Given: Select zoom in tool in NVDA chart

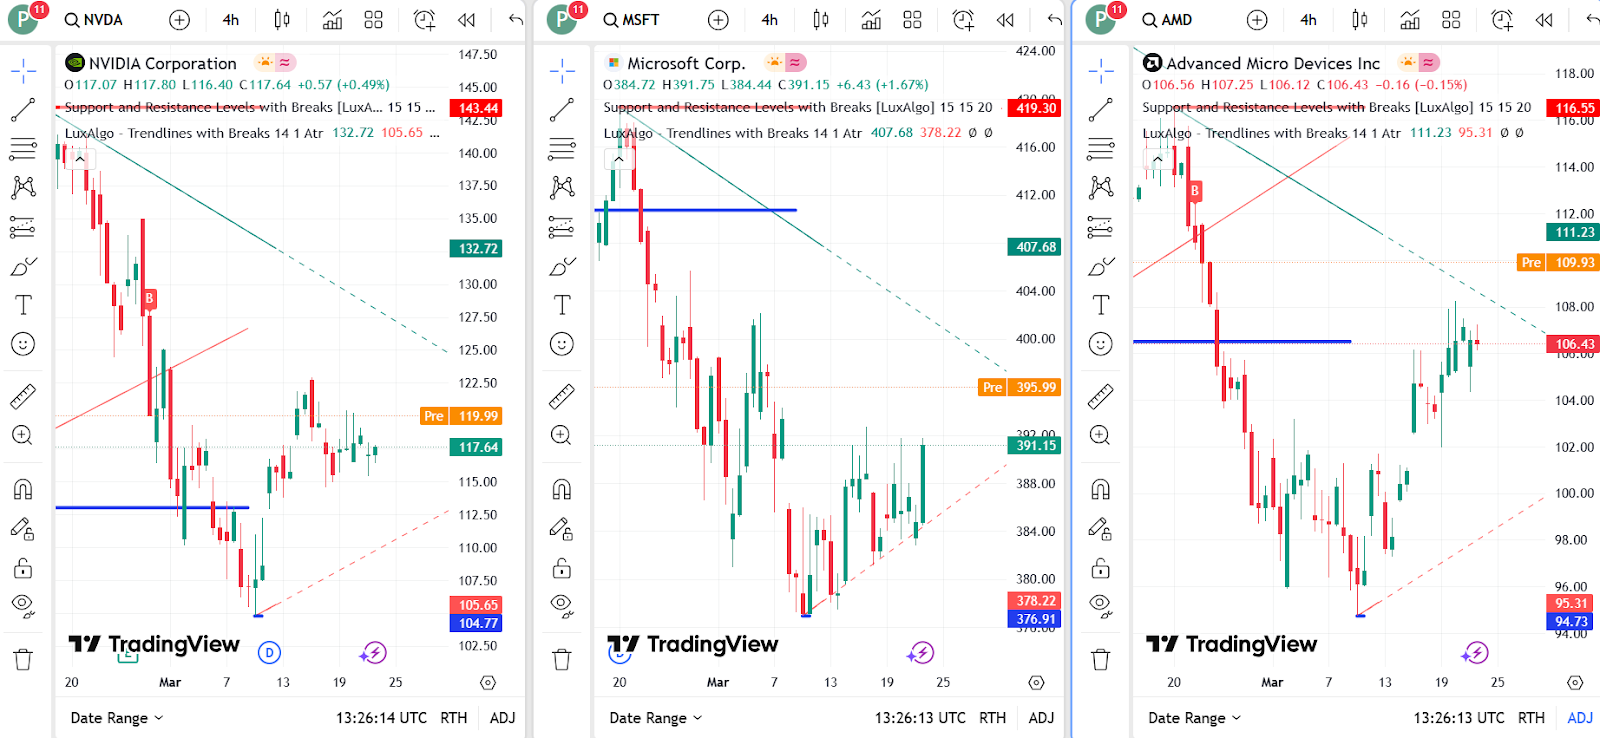Looking at the screenshot, I should [23, 435].
